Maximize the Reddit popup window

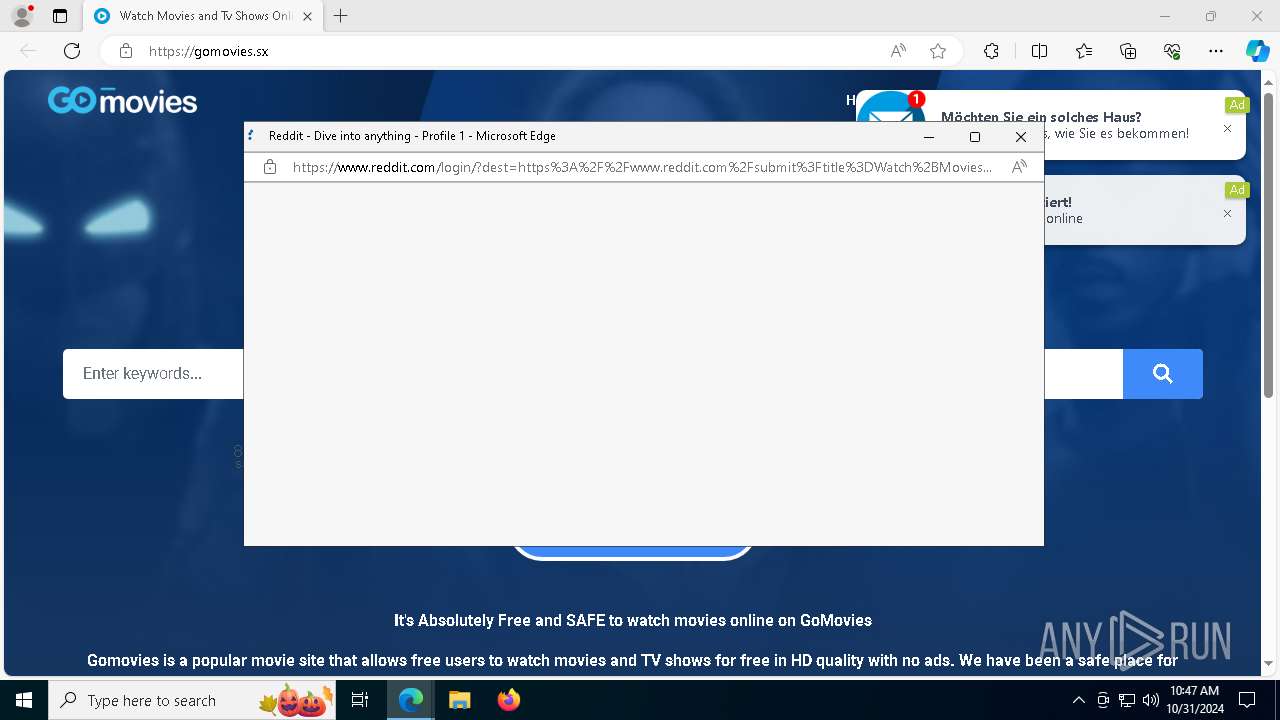click(x=975, y=137)
